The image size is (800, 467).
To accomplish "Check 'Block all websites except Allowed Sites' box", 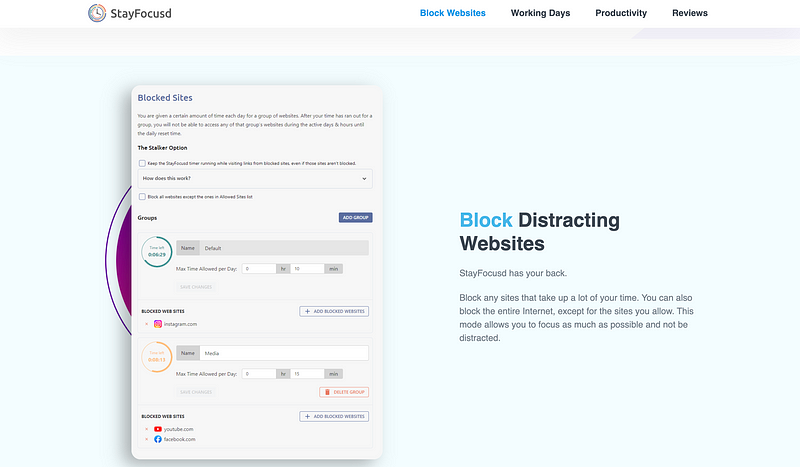I will 142,196.
